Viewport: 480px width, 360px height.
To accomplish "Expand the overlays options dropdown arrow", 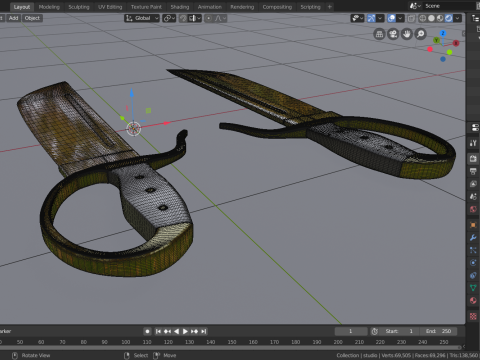I will [x=400, y=18].
